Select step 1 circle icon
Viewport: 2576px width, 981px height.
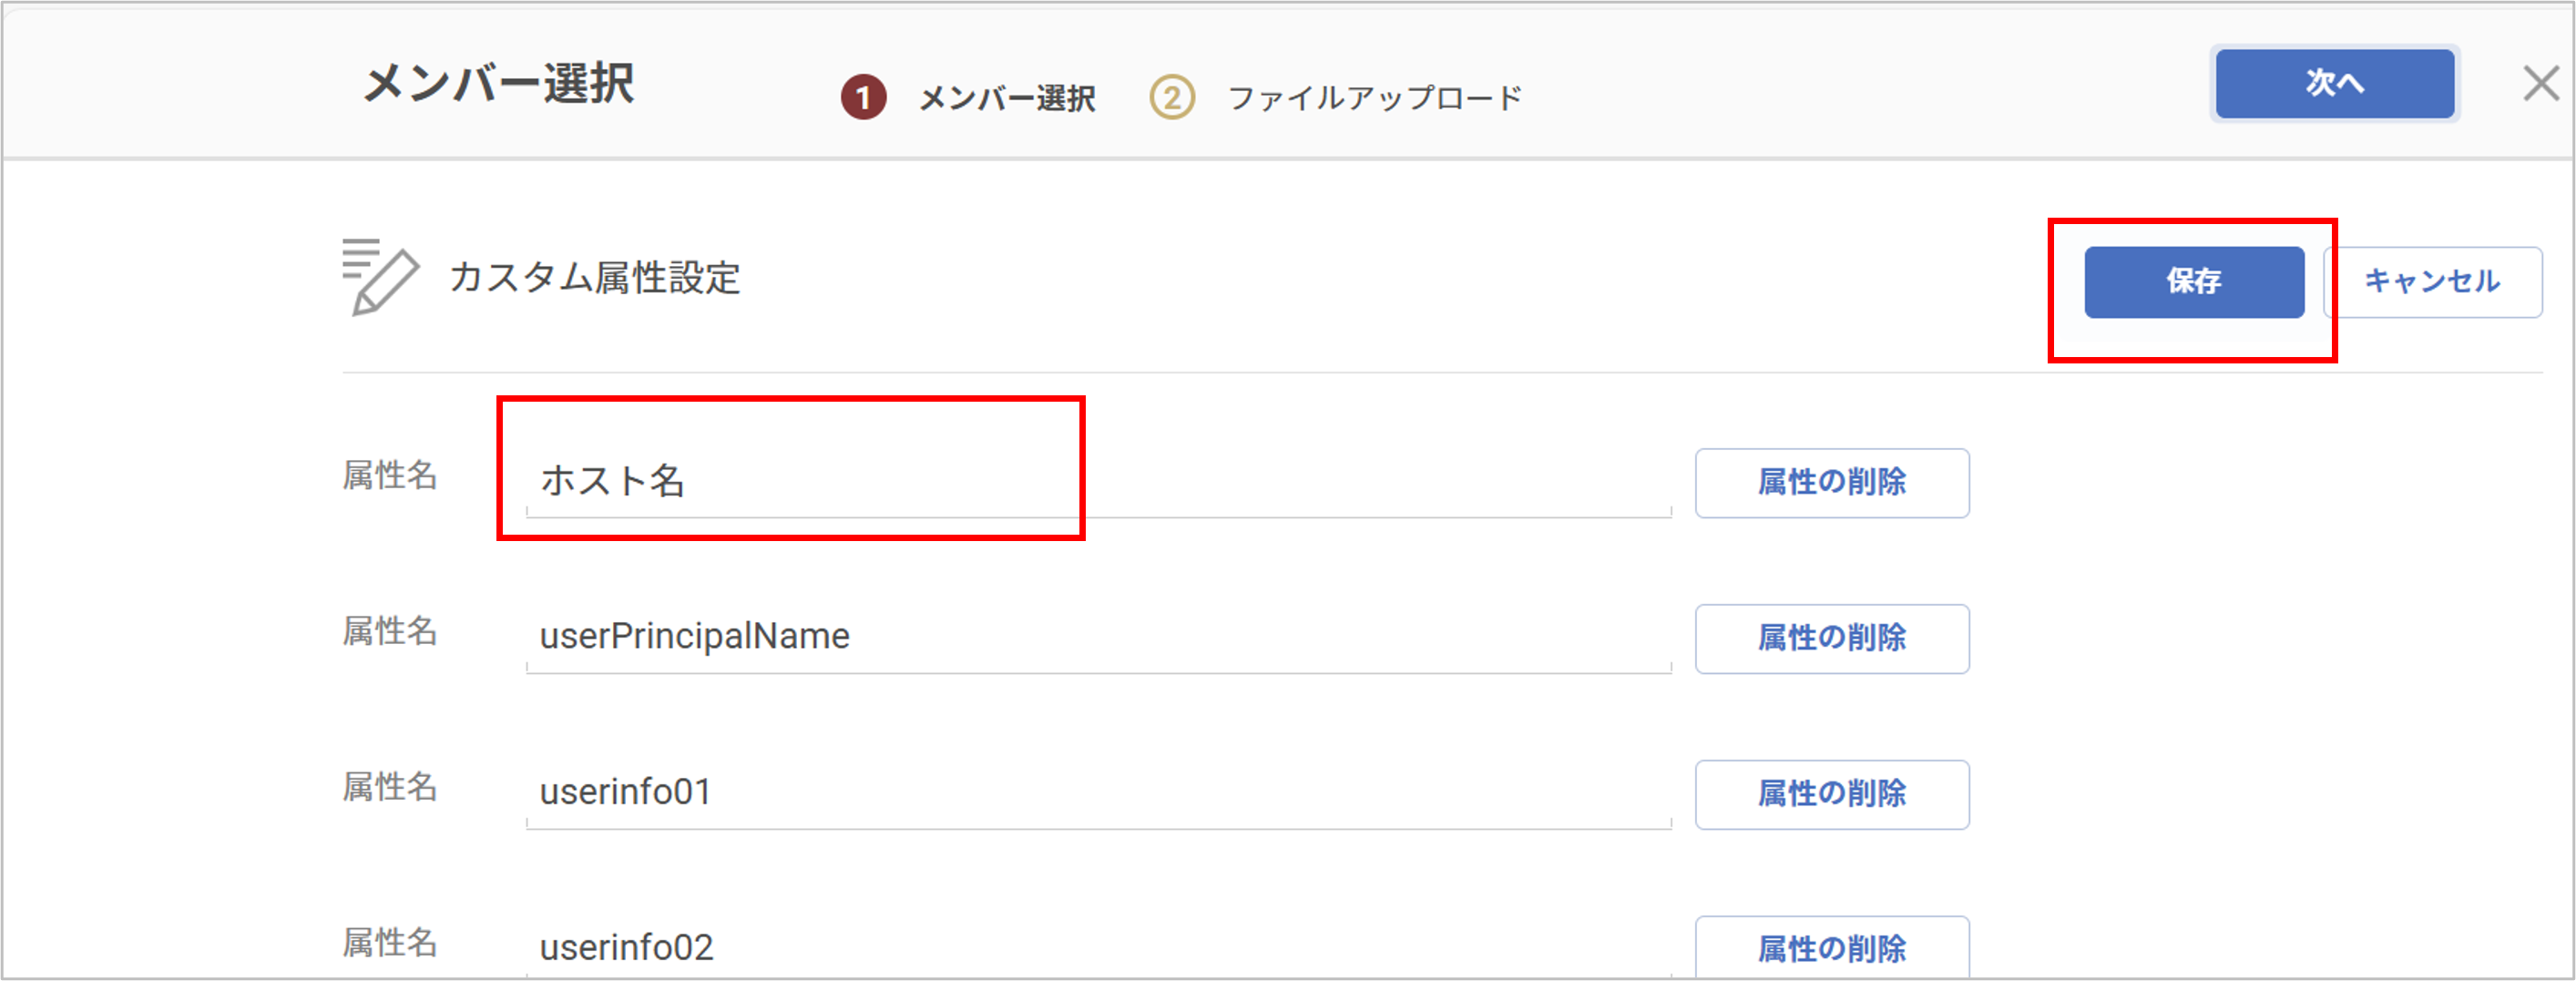tap(863, 98)
